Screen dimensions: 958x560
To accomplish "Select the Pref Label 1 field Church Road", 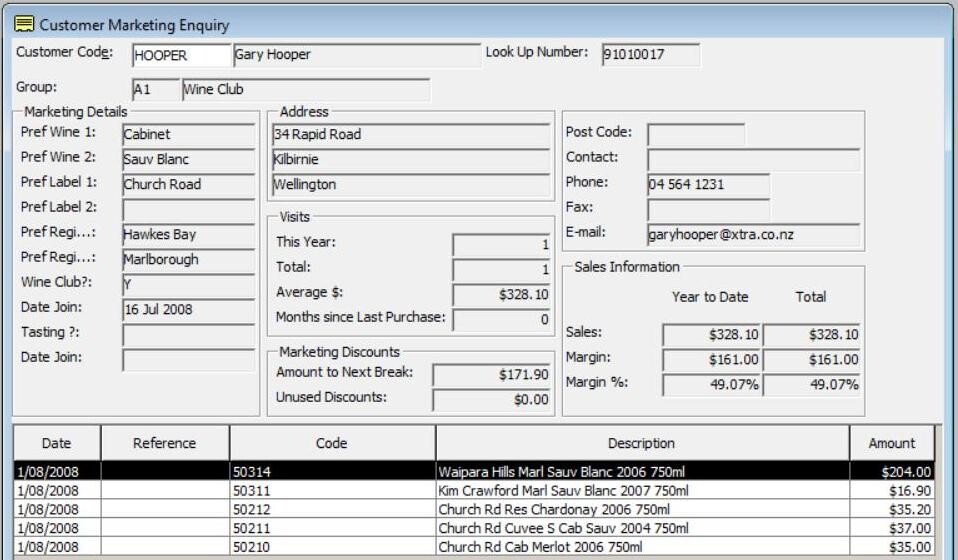I will 188,184.
